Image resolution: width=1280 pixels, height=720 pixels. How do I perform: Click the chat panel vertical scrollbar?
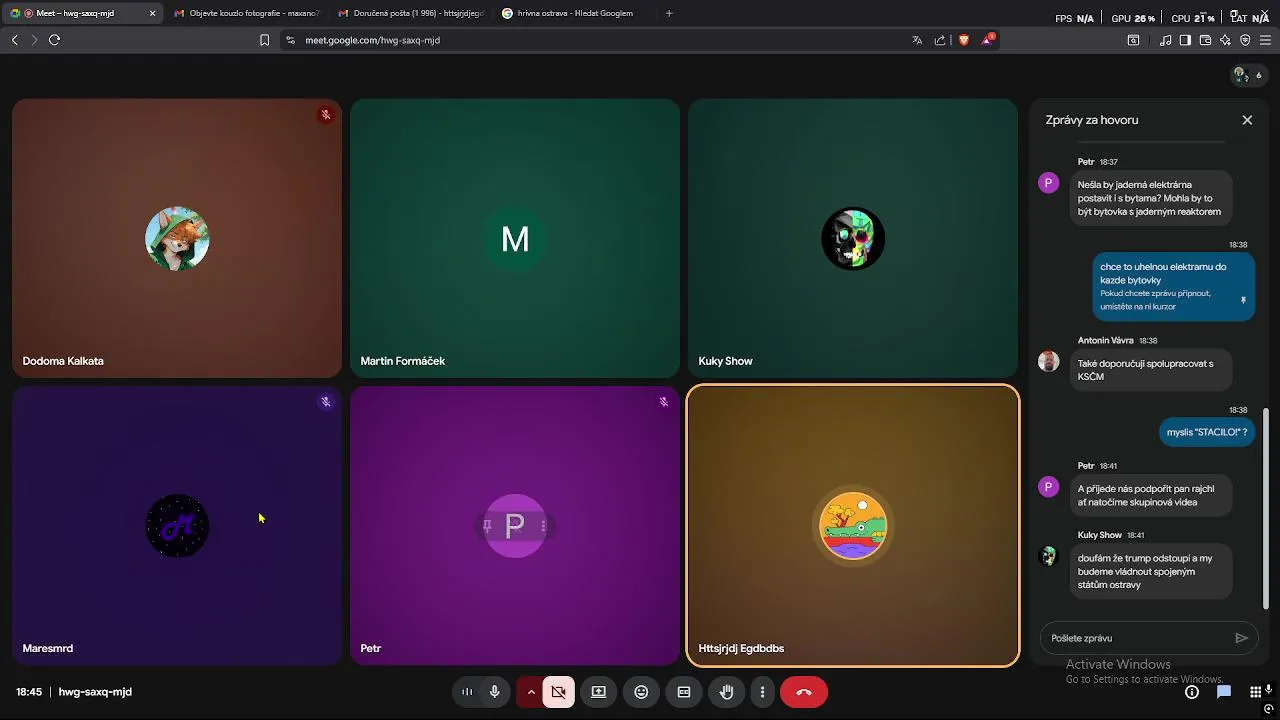[1266, 508]
